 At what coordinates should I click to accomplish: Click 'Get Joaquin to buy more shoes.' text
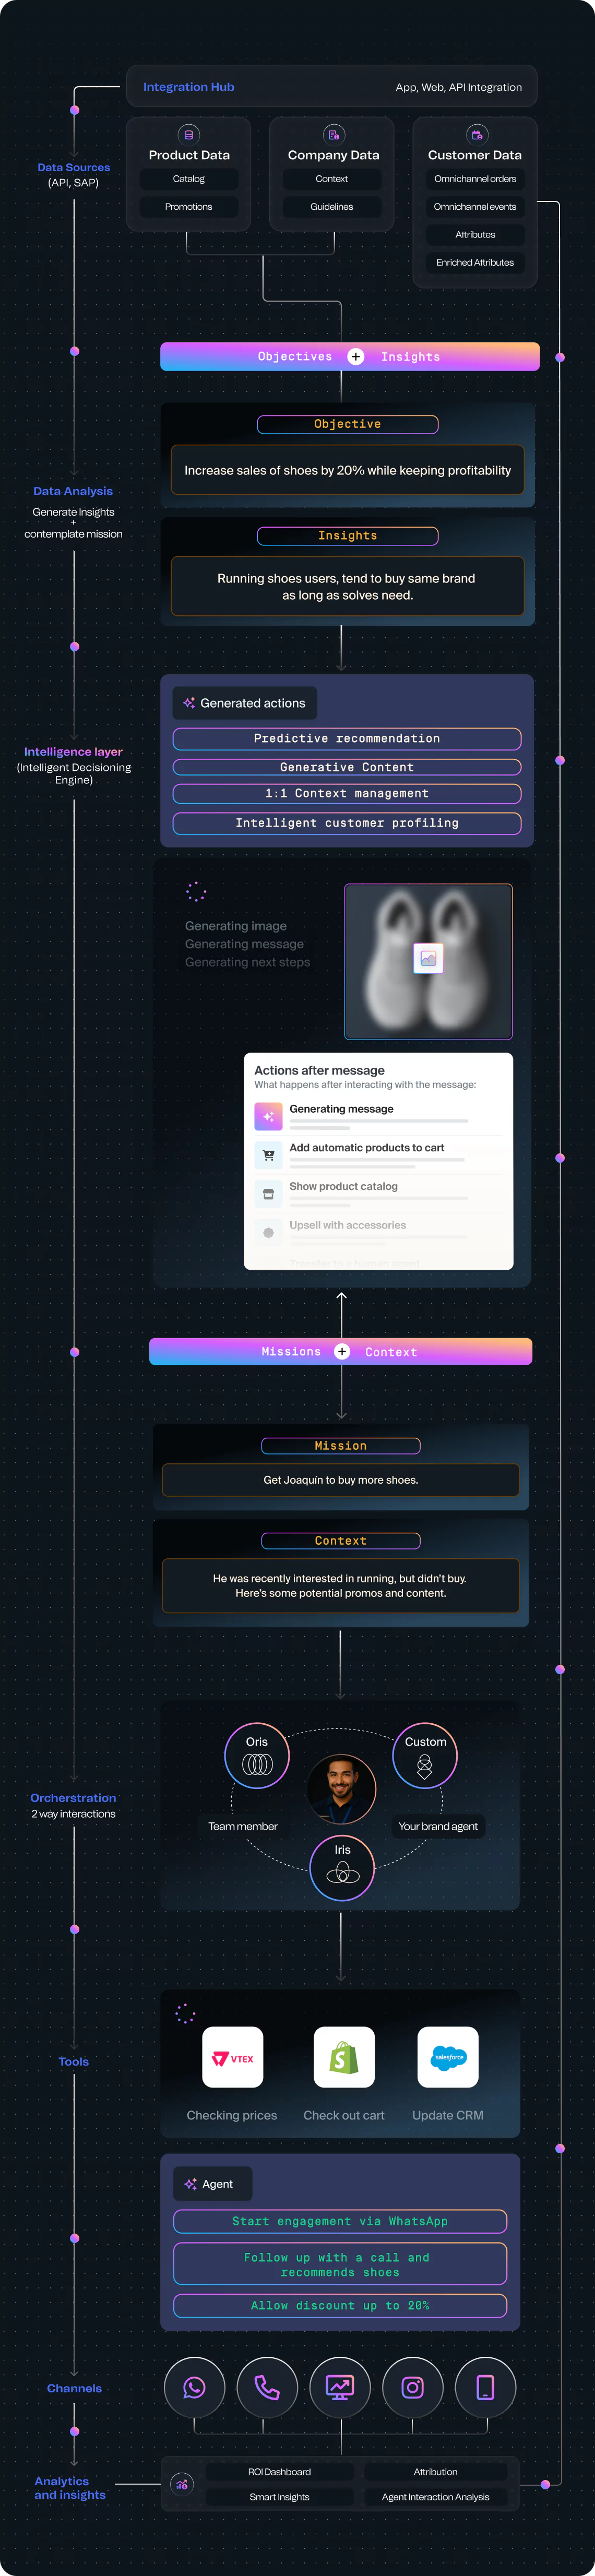tap(341, 1480)
